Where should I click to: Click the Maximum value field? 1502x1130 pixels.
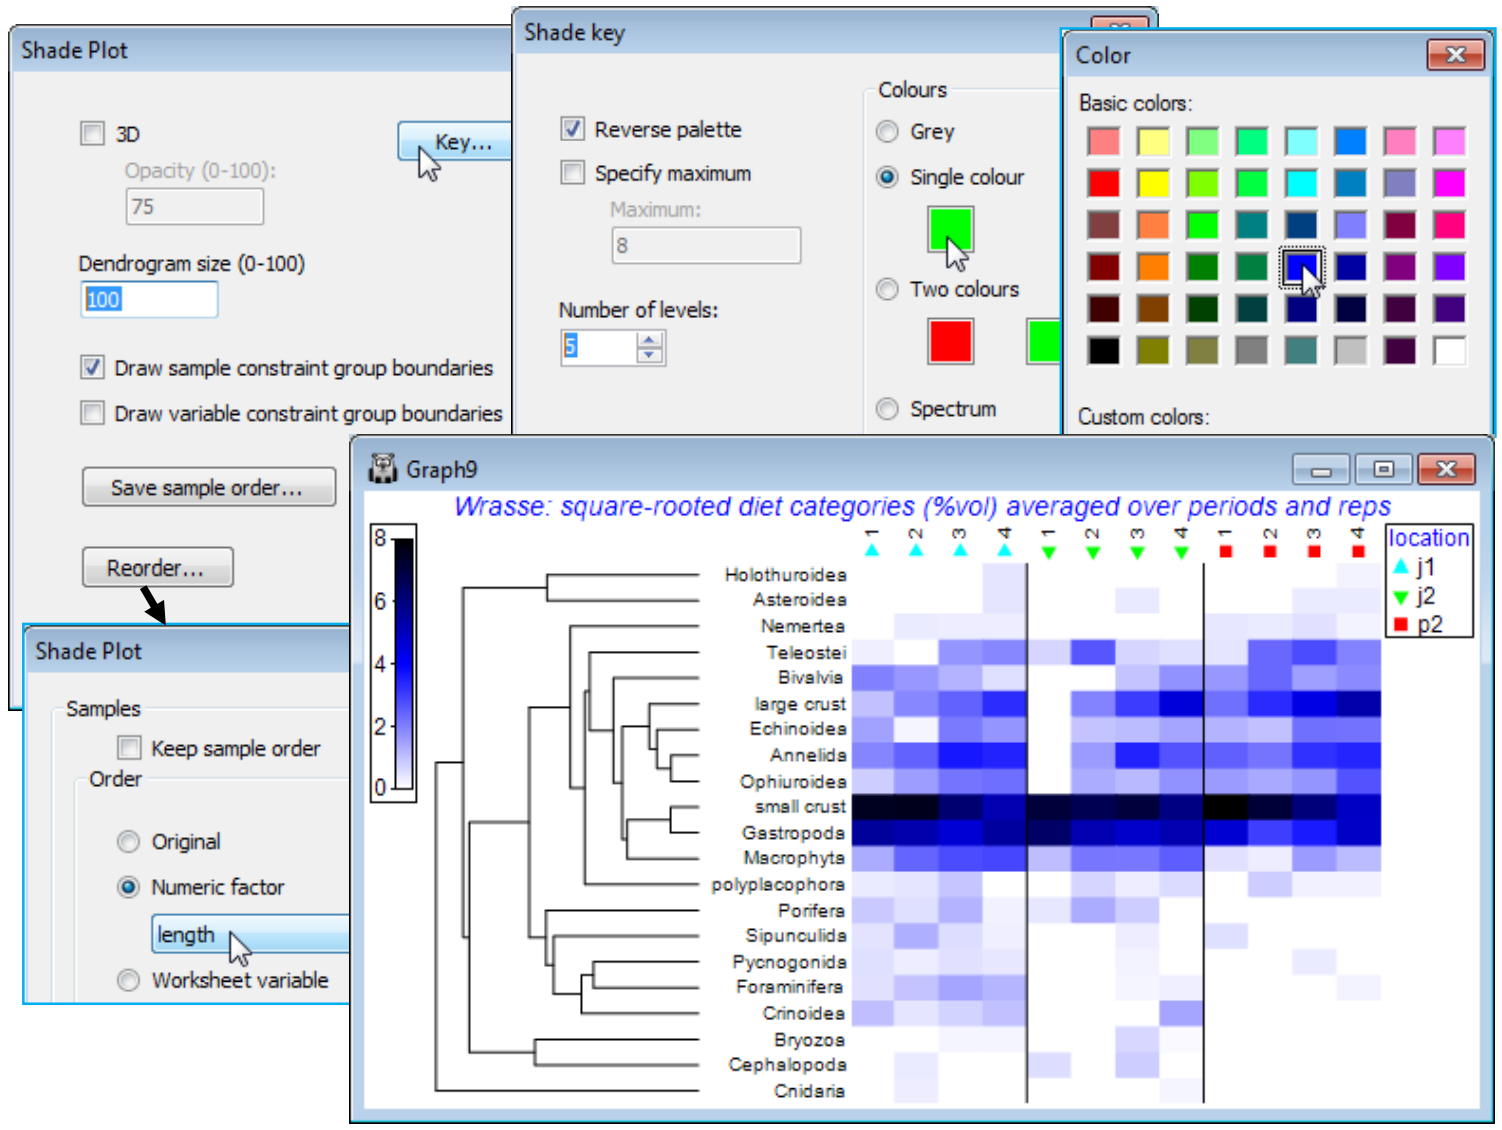706,245
